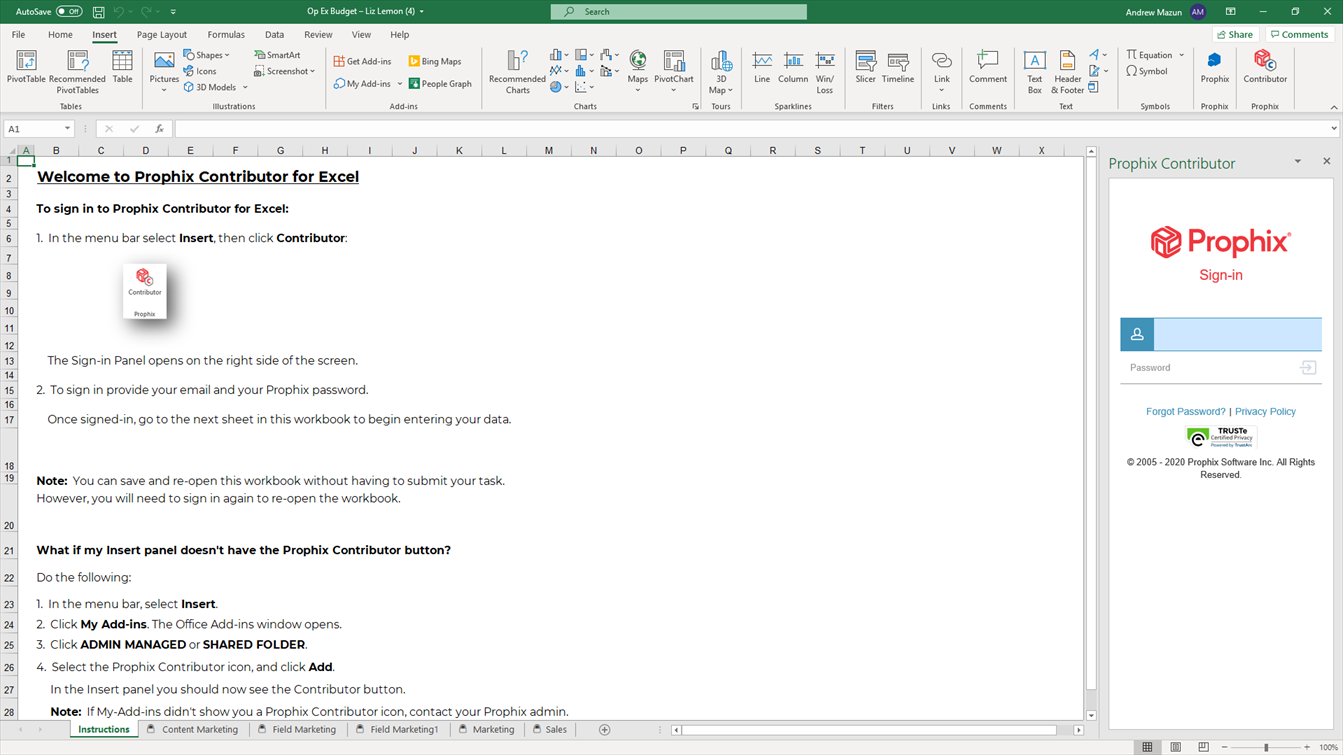This screenshot has height=755, width=1343.
Task: Switch to Normal view in the status bar
Action: tap(1147, 747)
